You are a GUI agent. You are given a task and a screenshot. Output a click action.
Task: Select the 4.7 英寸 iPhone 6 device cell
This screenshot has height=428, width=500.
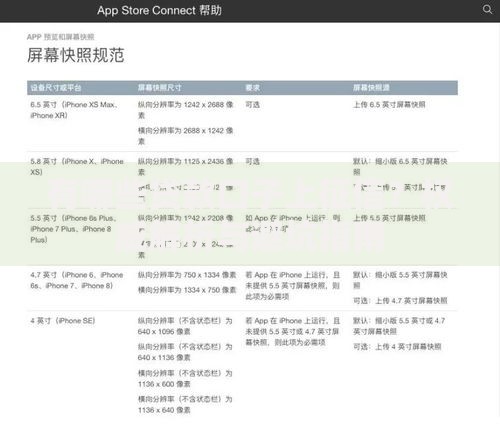click(x=77, y=280)
